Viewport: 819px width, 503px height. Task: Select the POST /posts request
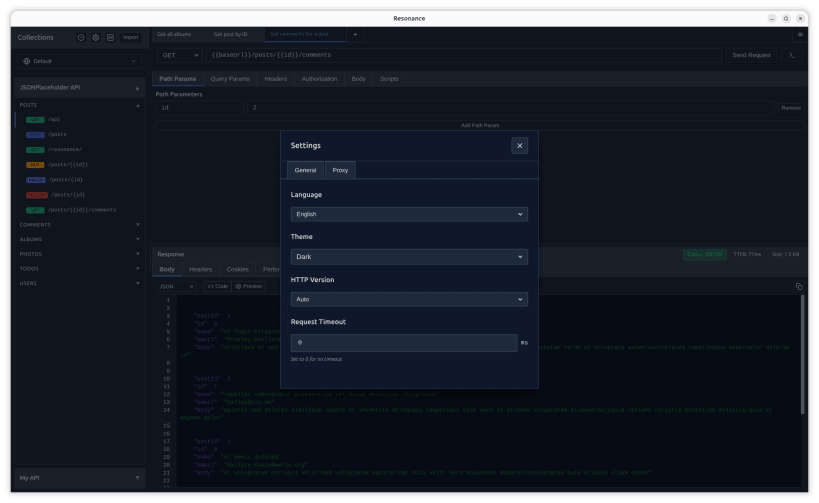click(x=79, y=135)
